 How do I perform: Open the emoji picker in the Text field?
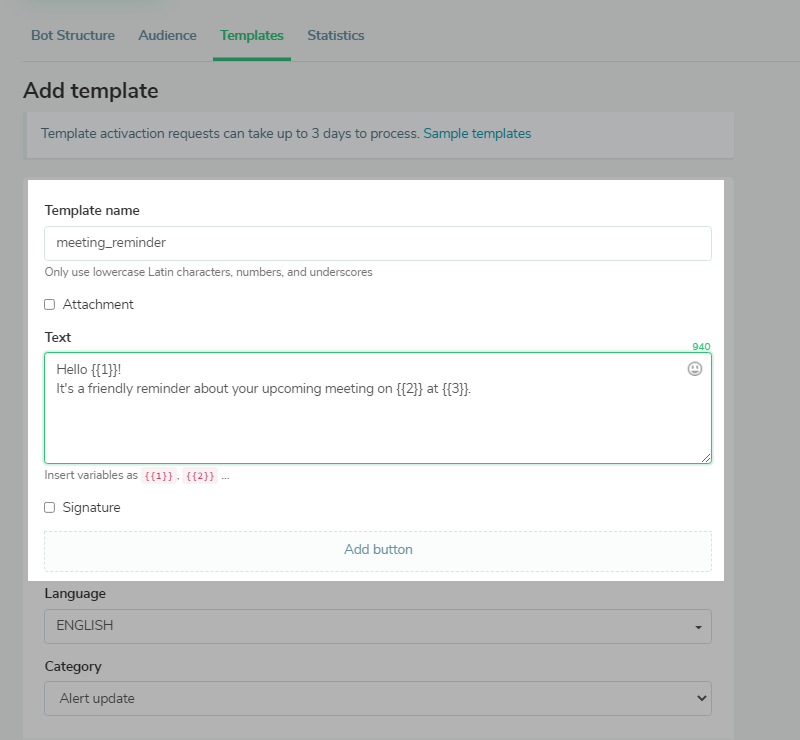coord(695,369)
